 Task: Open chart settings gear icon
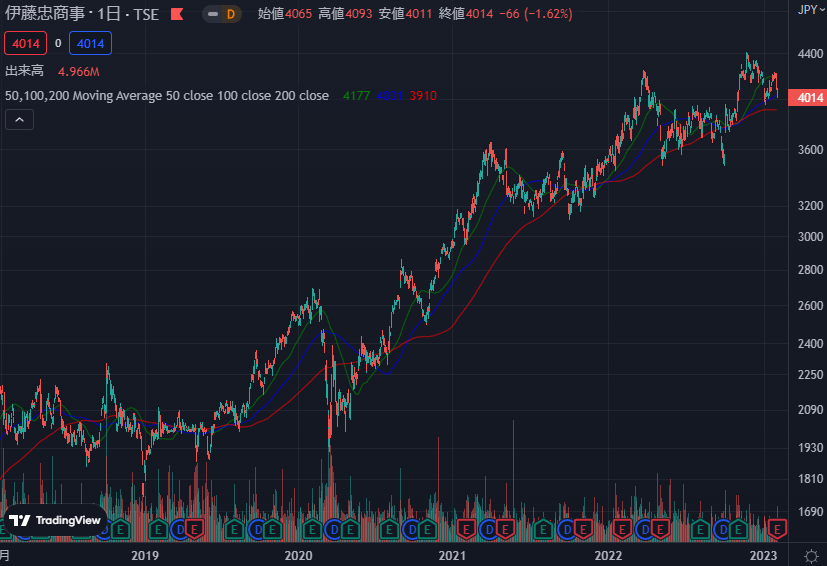[811, 555]
